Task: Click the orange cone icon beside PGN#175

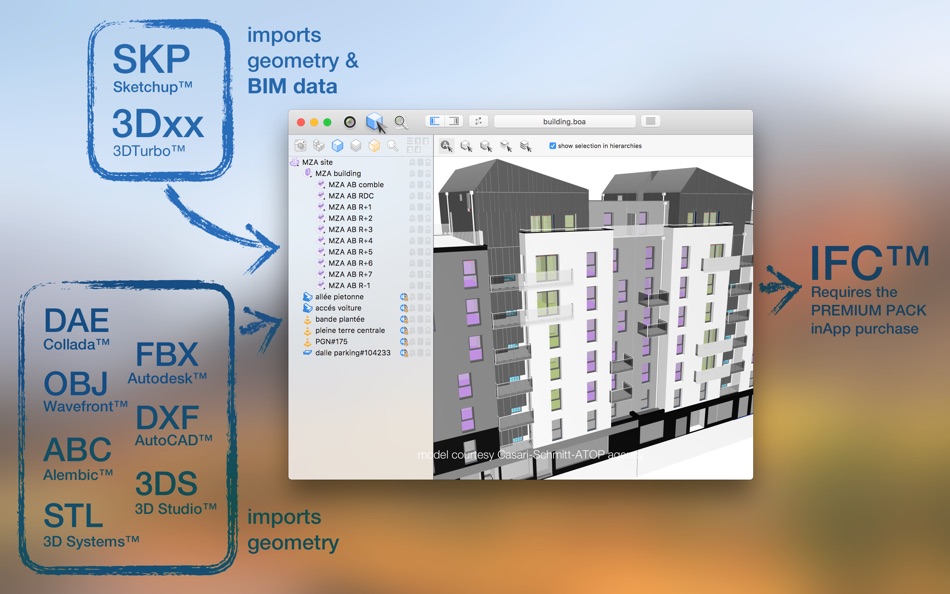Action: 307,342
